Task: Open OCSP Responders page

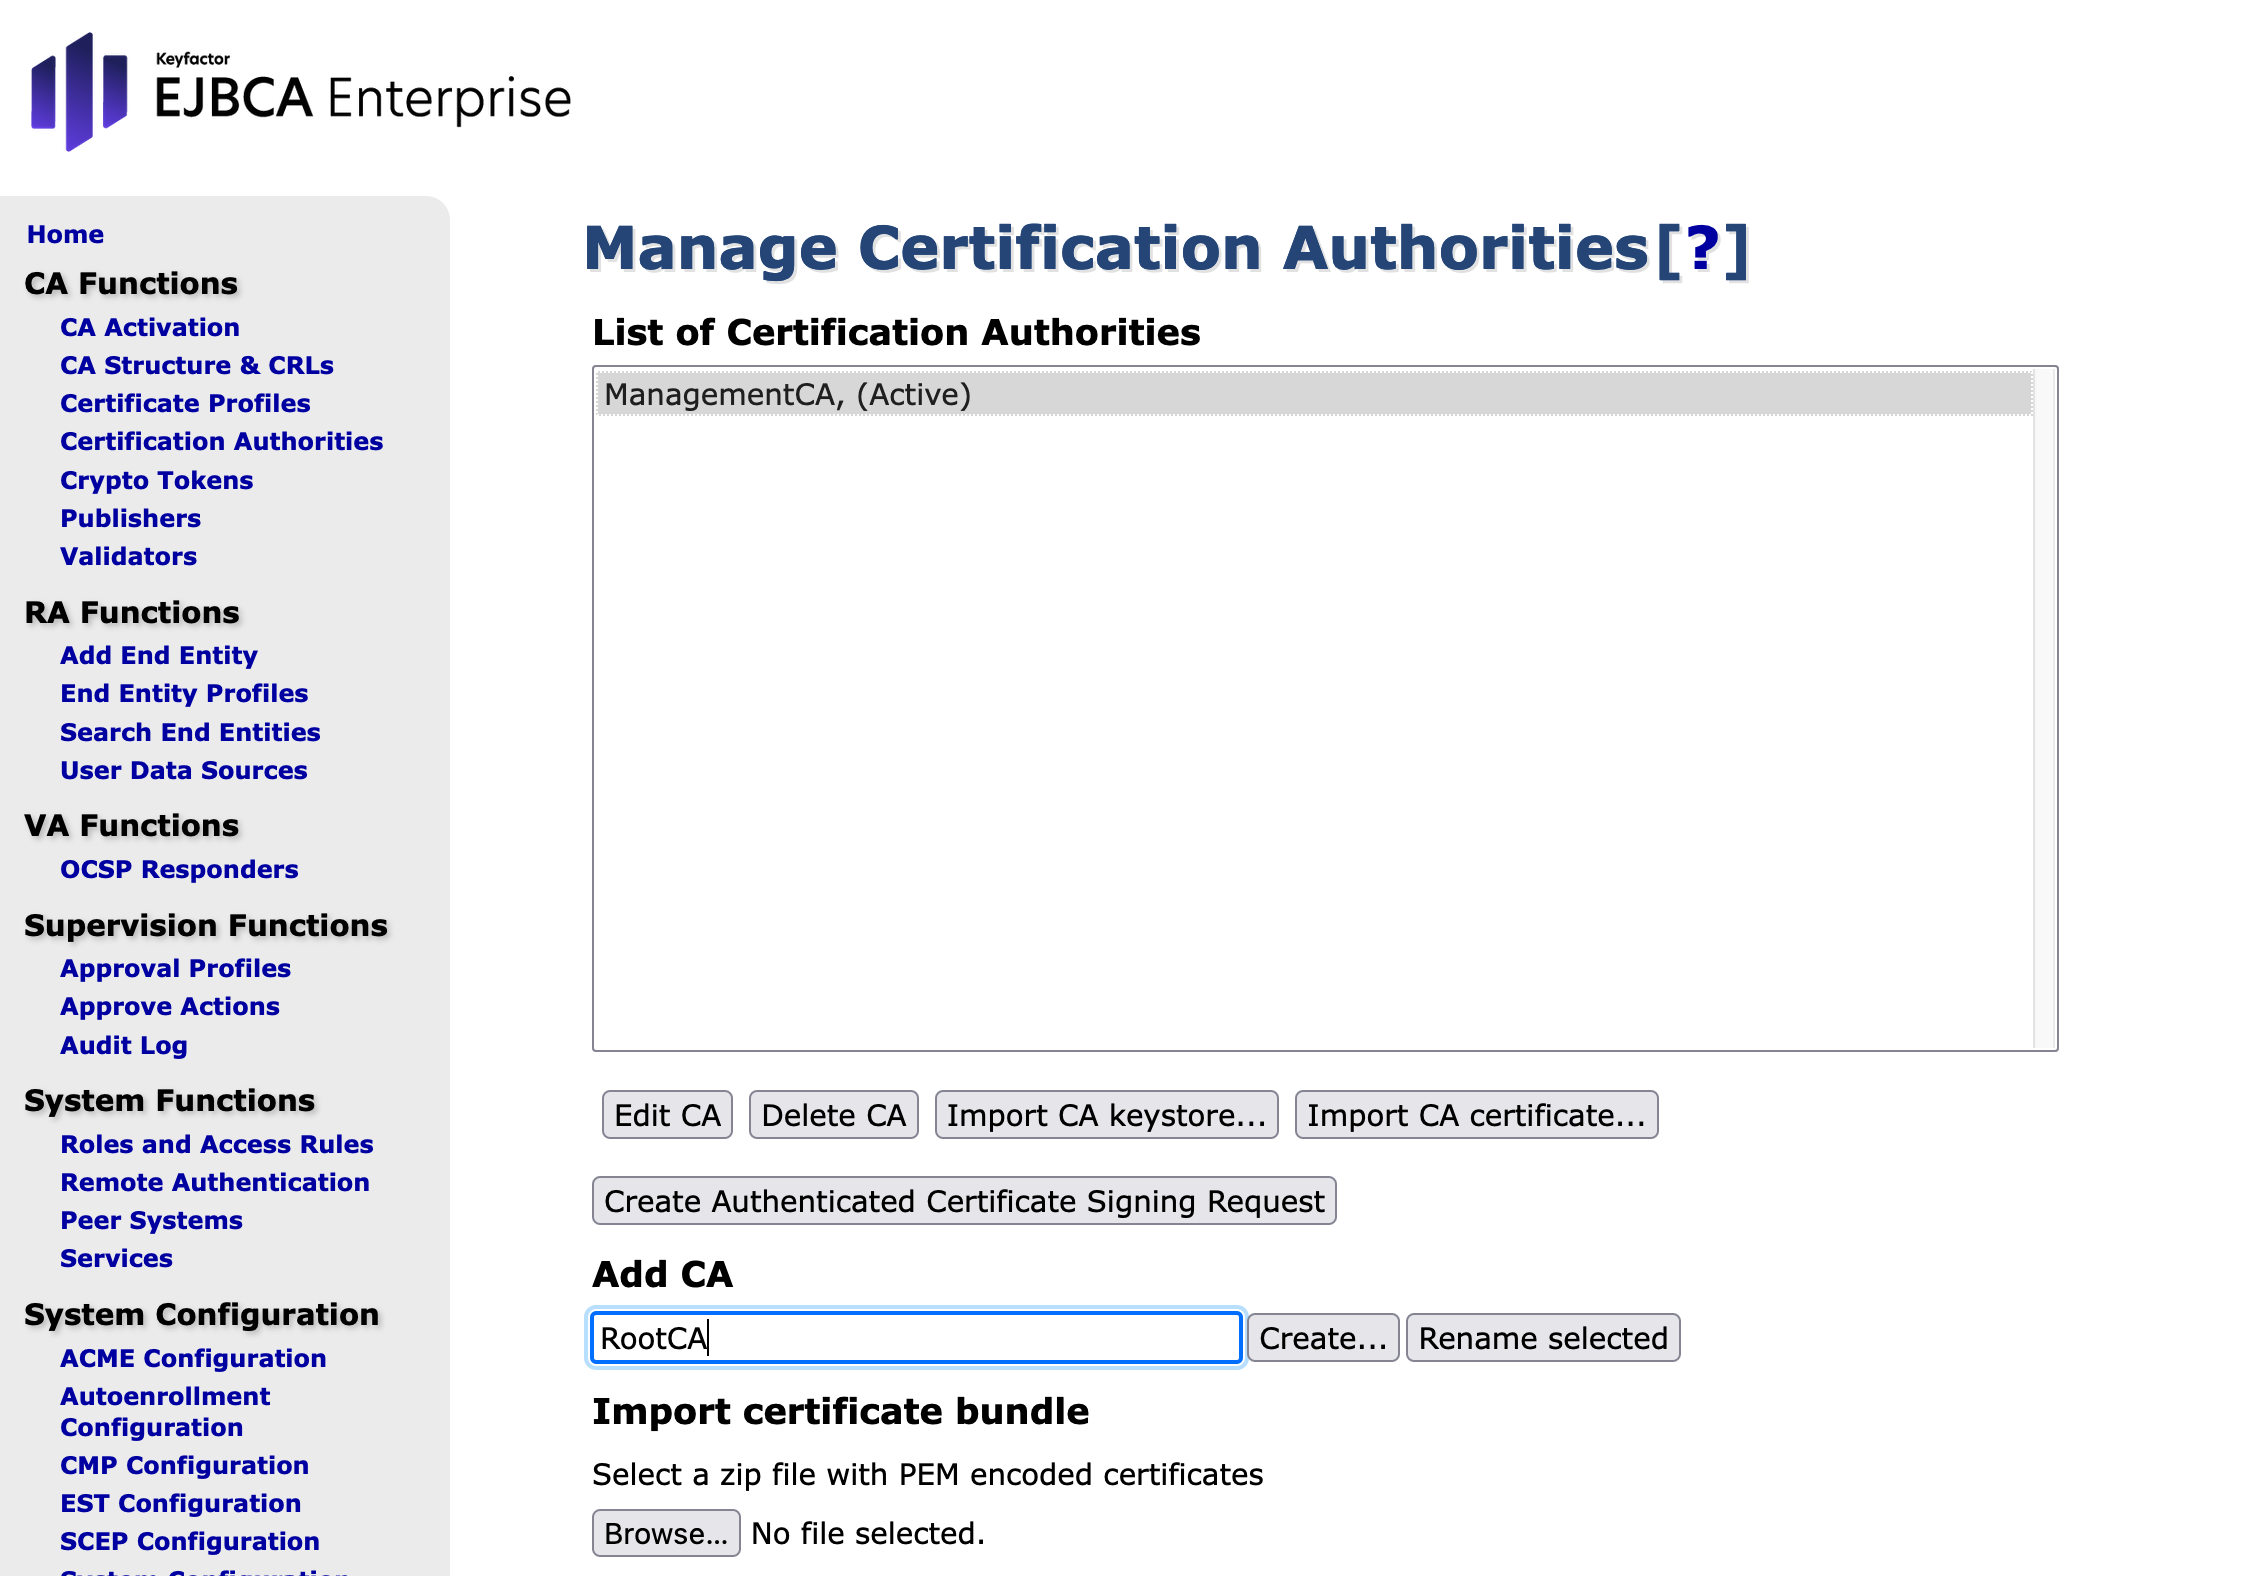Action: point(179,869)
